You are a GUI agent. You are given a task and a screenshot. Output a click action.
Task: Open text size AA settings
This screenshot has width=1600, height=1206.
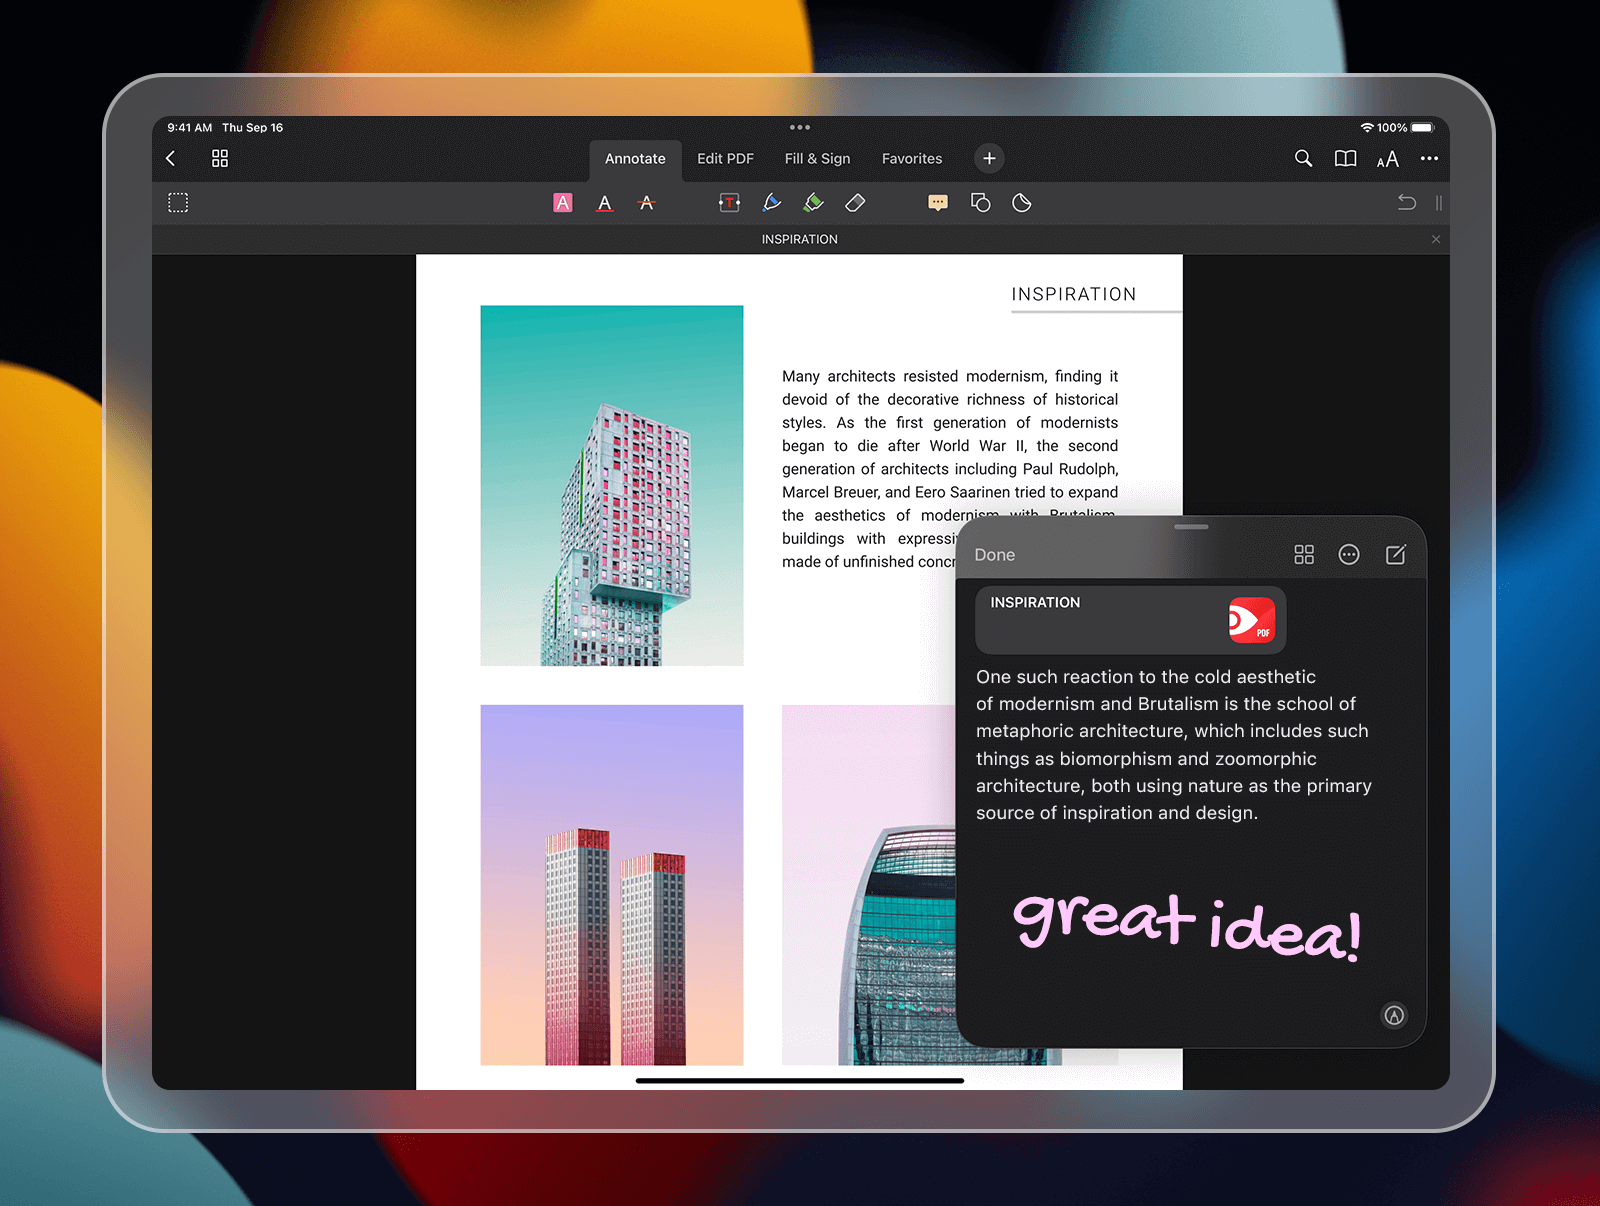click(x=1387, y=159)
